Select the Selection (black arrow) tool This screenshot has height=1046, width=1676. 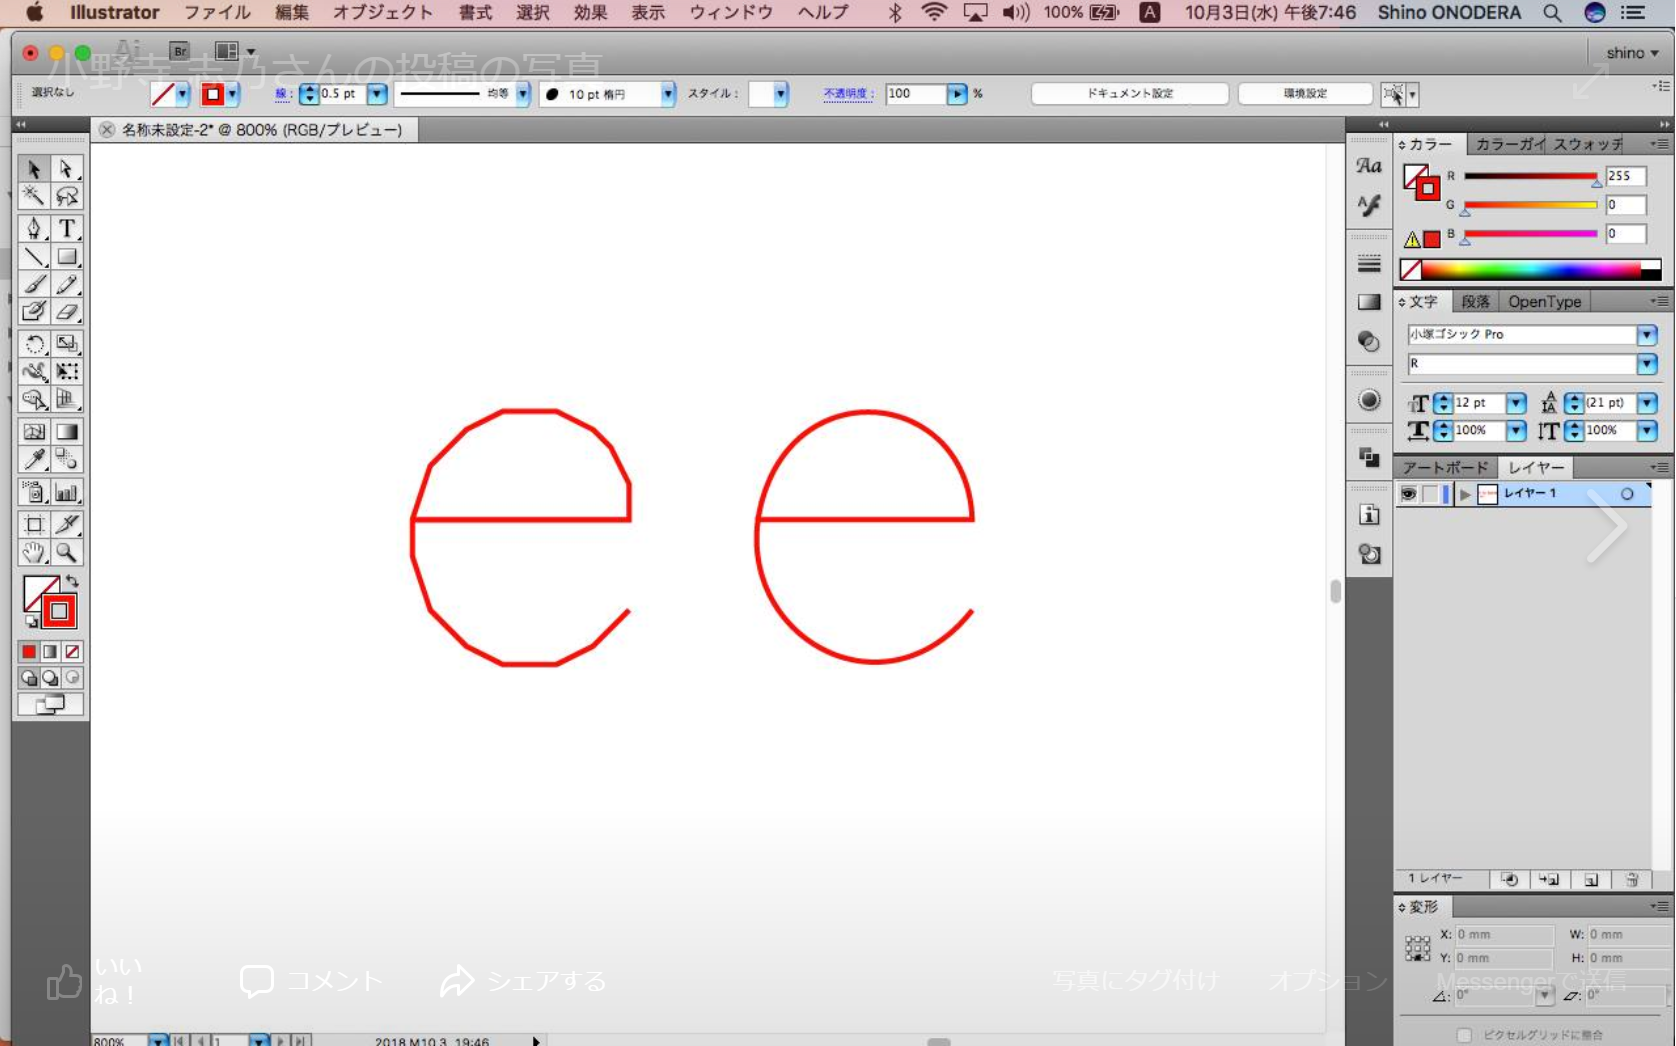[34, 169]
